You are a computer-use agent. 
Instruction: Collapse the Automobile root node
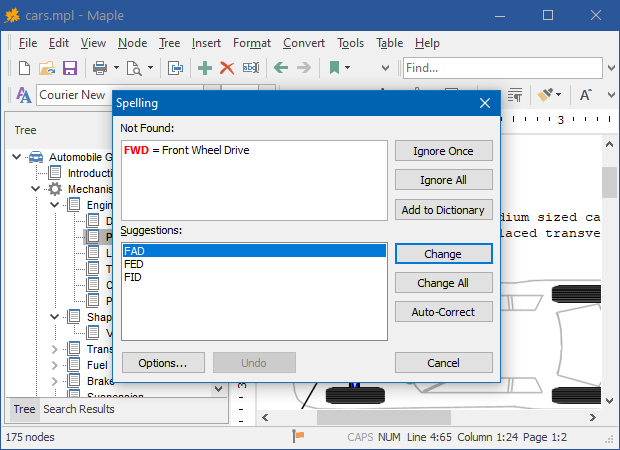point(17,157)
